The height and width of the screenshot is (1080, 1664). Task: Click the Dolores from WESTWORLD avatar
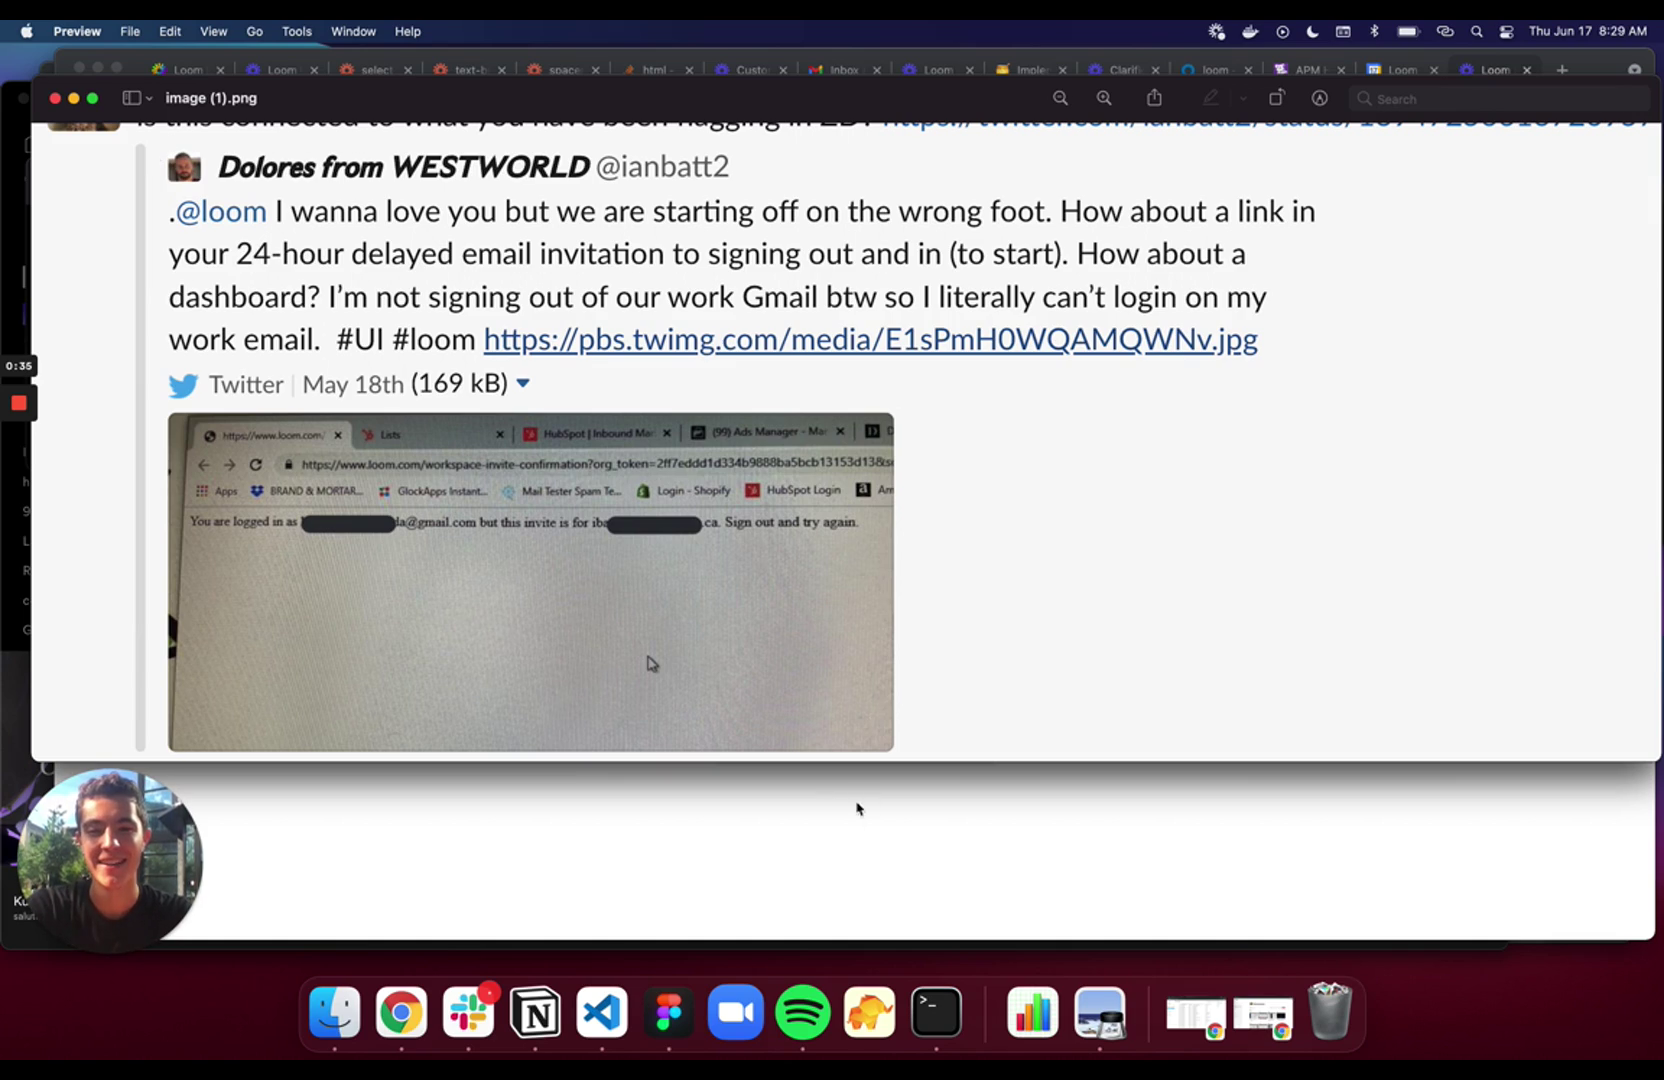(x=184, y=167)
